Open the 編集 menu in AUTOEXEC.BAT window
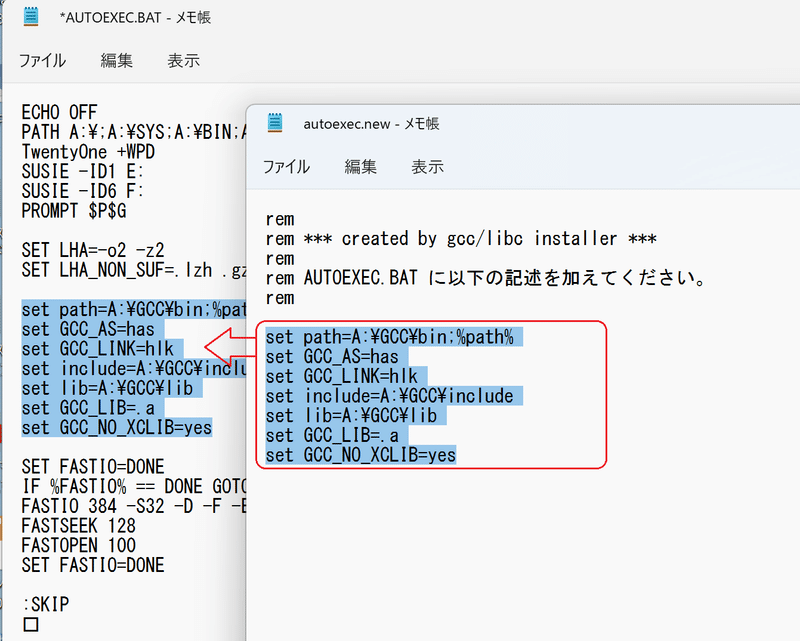This screenshot has width=800, height=641. [x=116, y=61]
